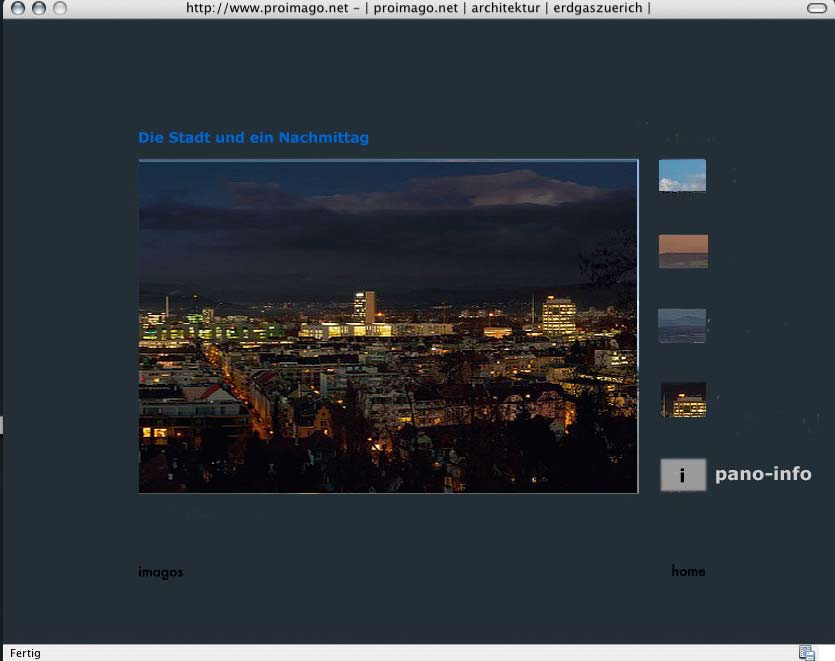Follow the home link
835x661 pixels.
click(688, 571)
